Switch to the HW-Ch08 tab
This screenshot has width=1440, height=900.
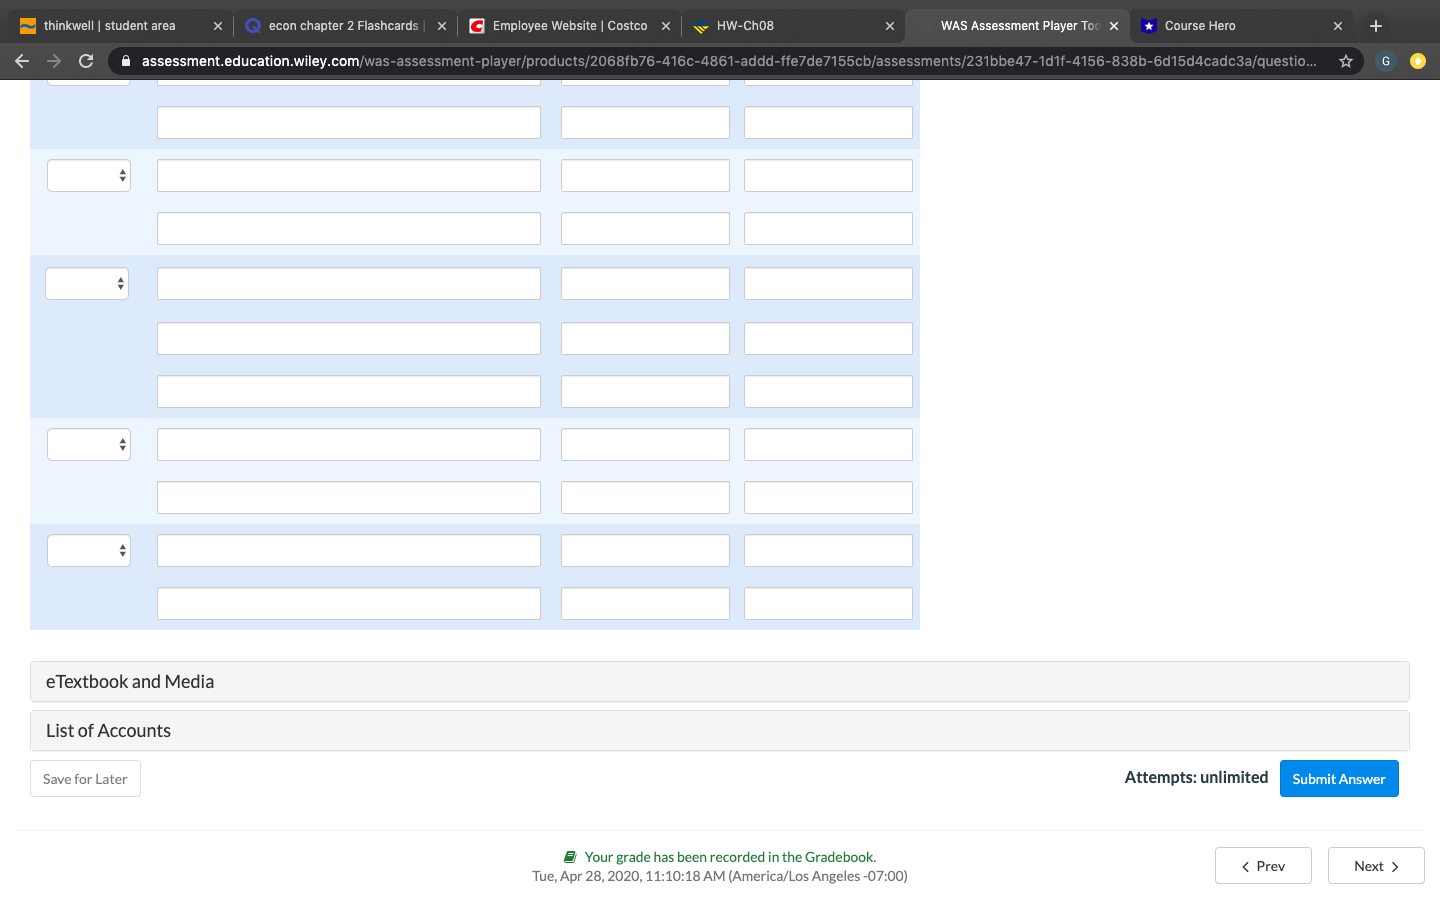click(x=793, y=26)
